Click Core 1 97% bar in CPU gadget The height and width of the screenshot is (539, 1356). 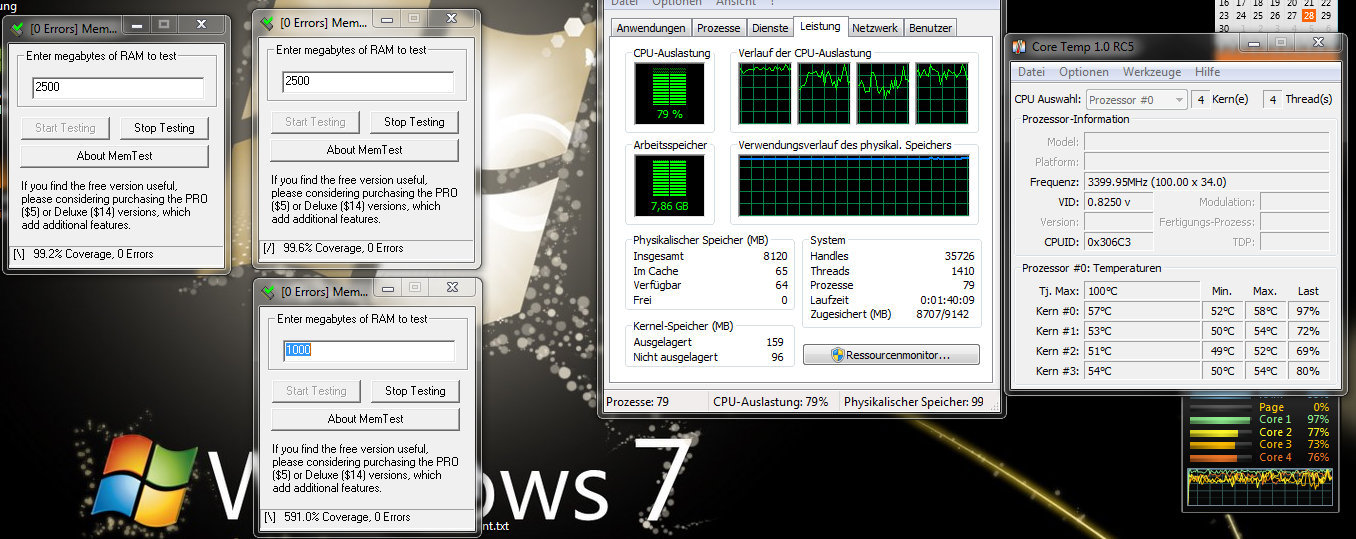(1220, 420)
